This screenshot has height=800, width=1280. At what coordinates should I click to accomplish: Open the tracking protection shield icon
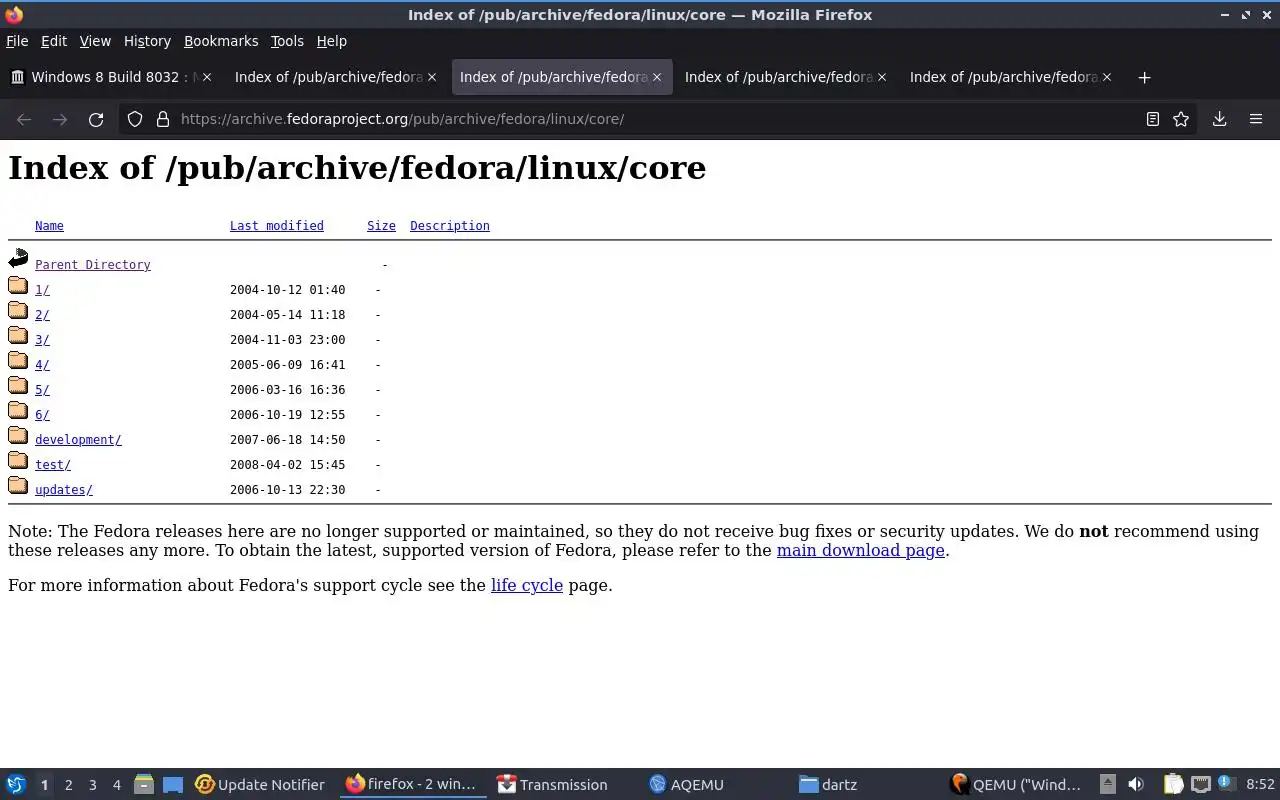click(x=135, y=119)
